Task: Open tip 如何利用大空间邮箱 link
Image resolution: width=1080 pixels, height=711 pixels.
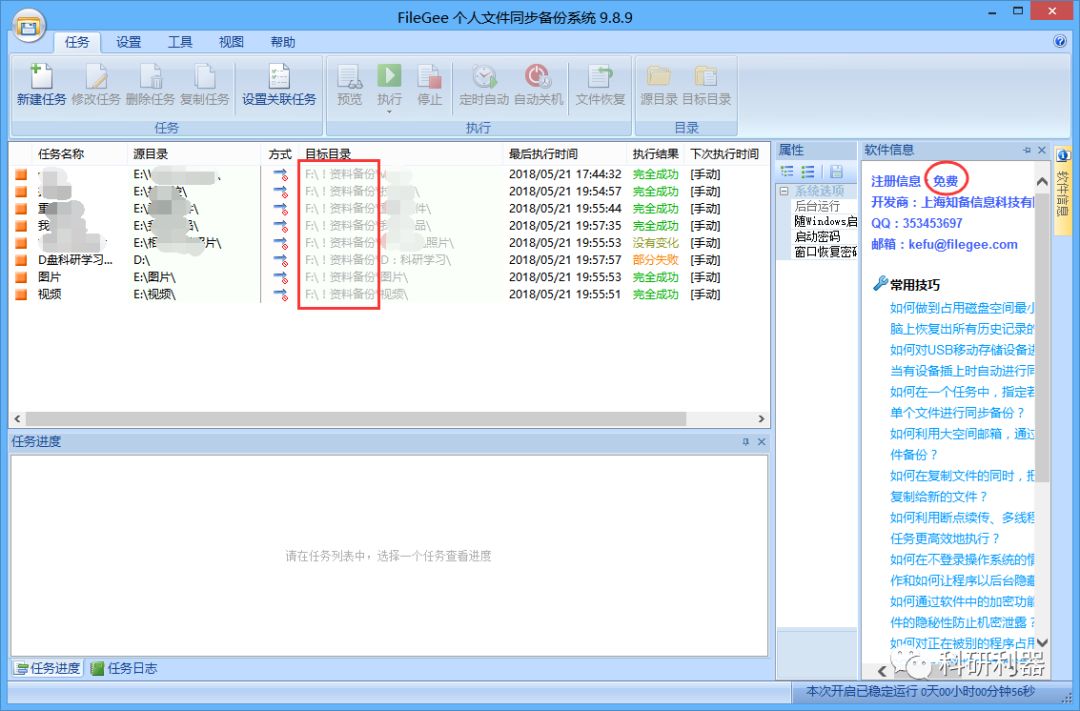Action: coord(962,434)
